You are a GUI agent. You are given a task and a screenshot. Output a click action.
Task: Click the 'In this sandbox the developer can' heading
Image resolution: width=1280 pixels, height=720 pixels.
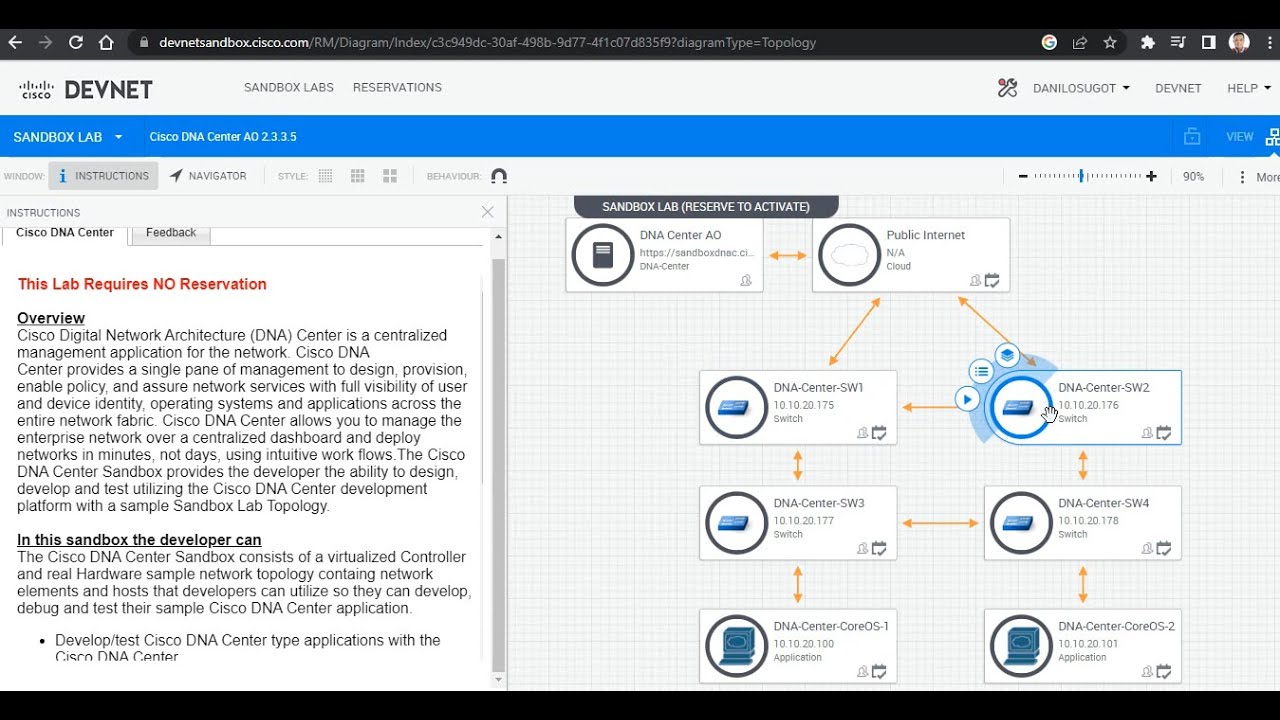139,540
